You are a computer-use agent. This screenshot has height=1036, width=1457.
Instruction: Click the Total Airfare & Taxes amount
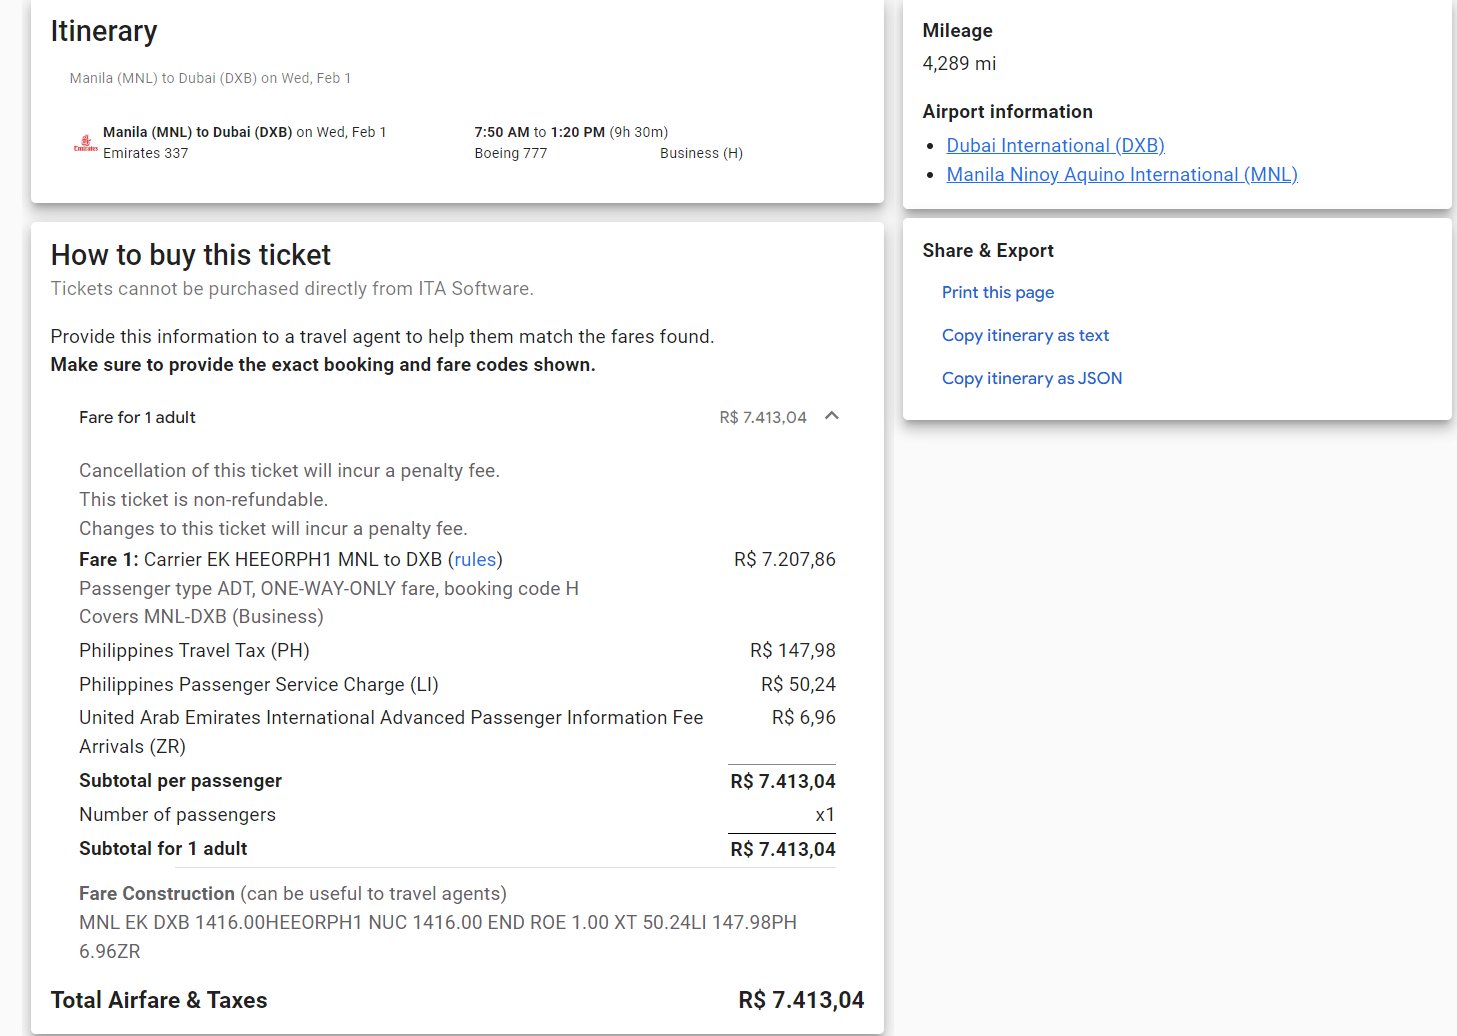coord(801,1000)
